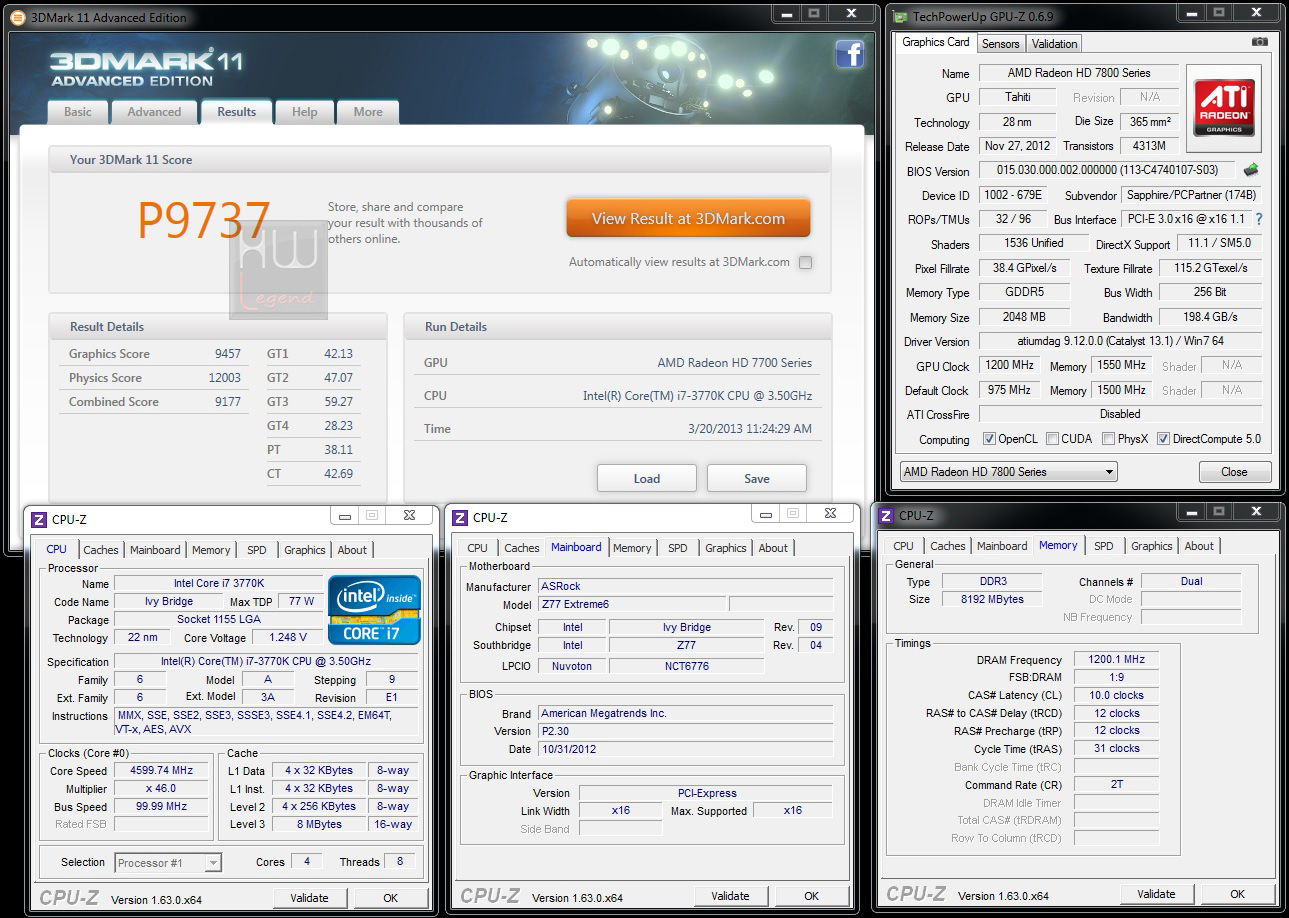Viewport: 1289px width, 918px height.
Task: Click OK in CPU-Z Memory window
Action: point(1238,894)
